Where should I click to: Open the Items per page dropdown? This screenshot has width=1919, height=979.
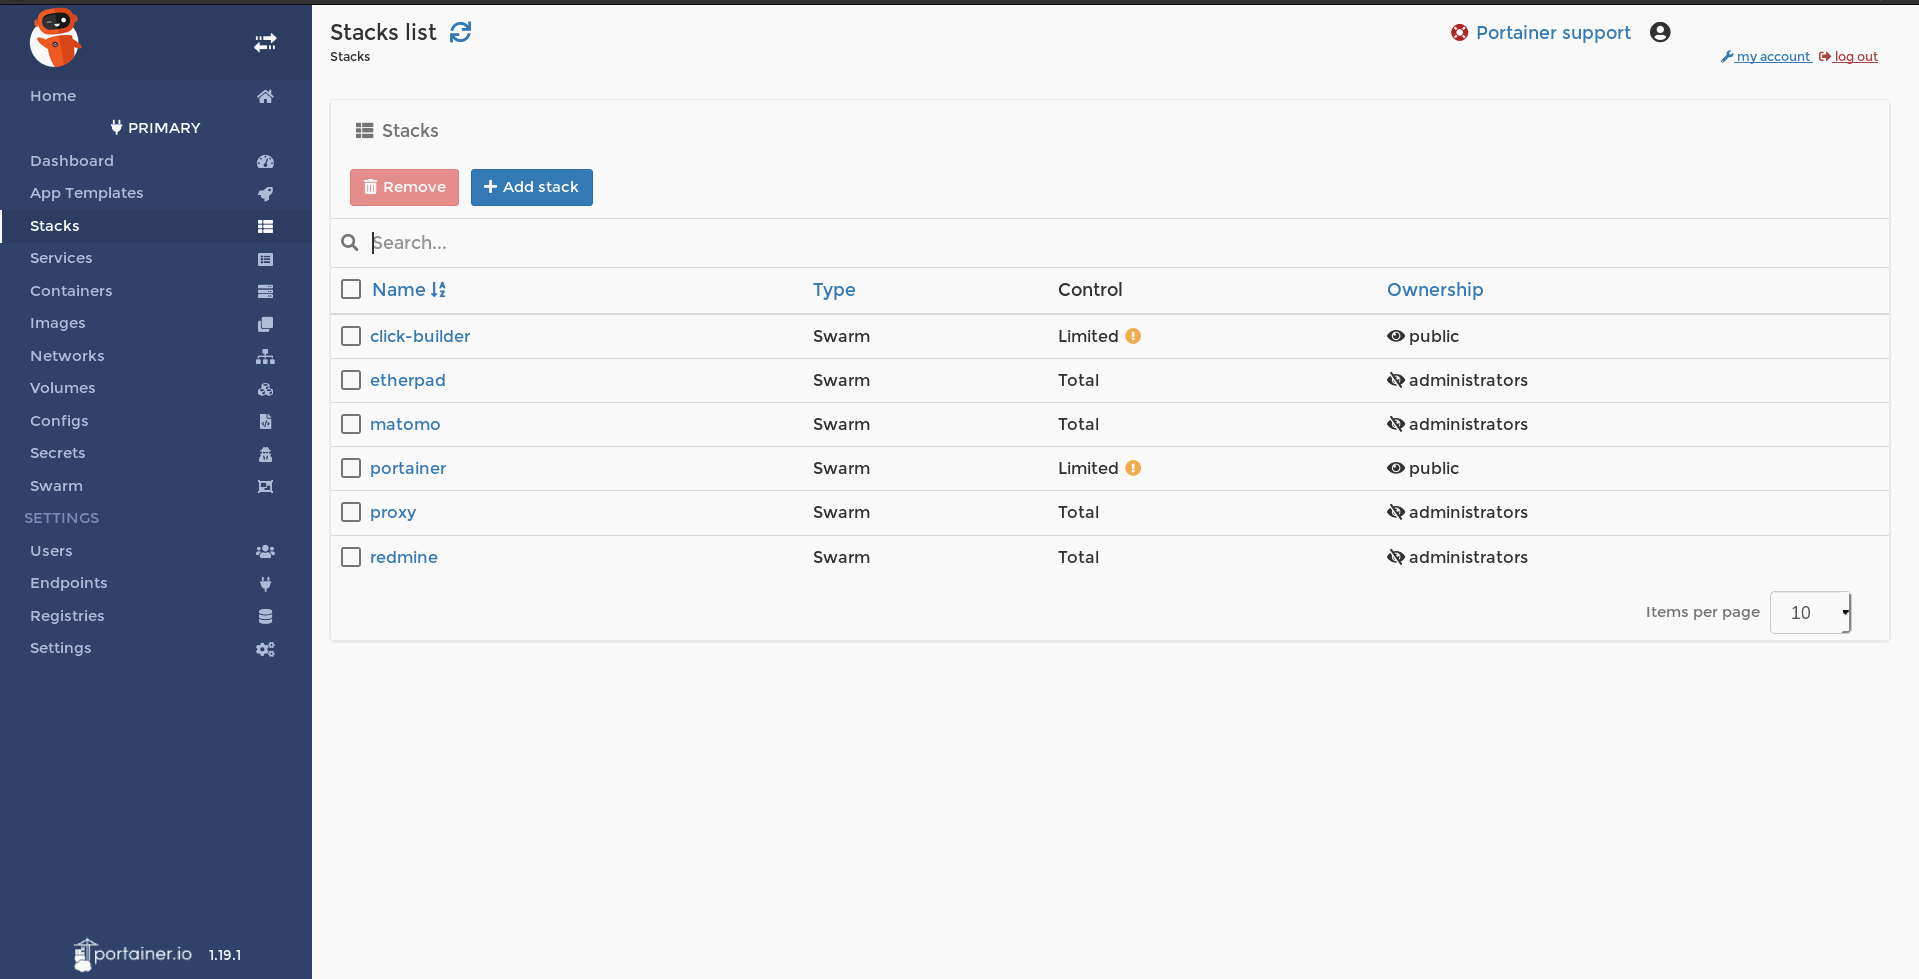[1810, 613]
